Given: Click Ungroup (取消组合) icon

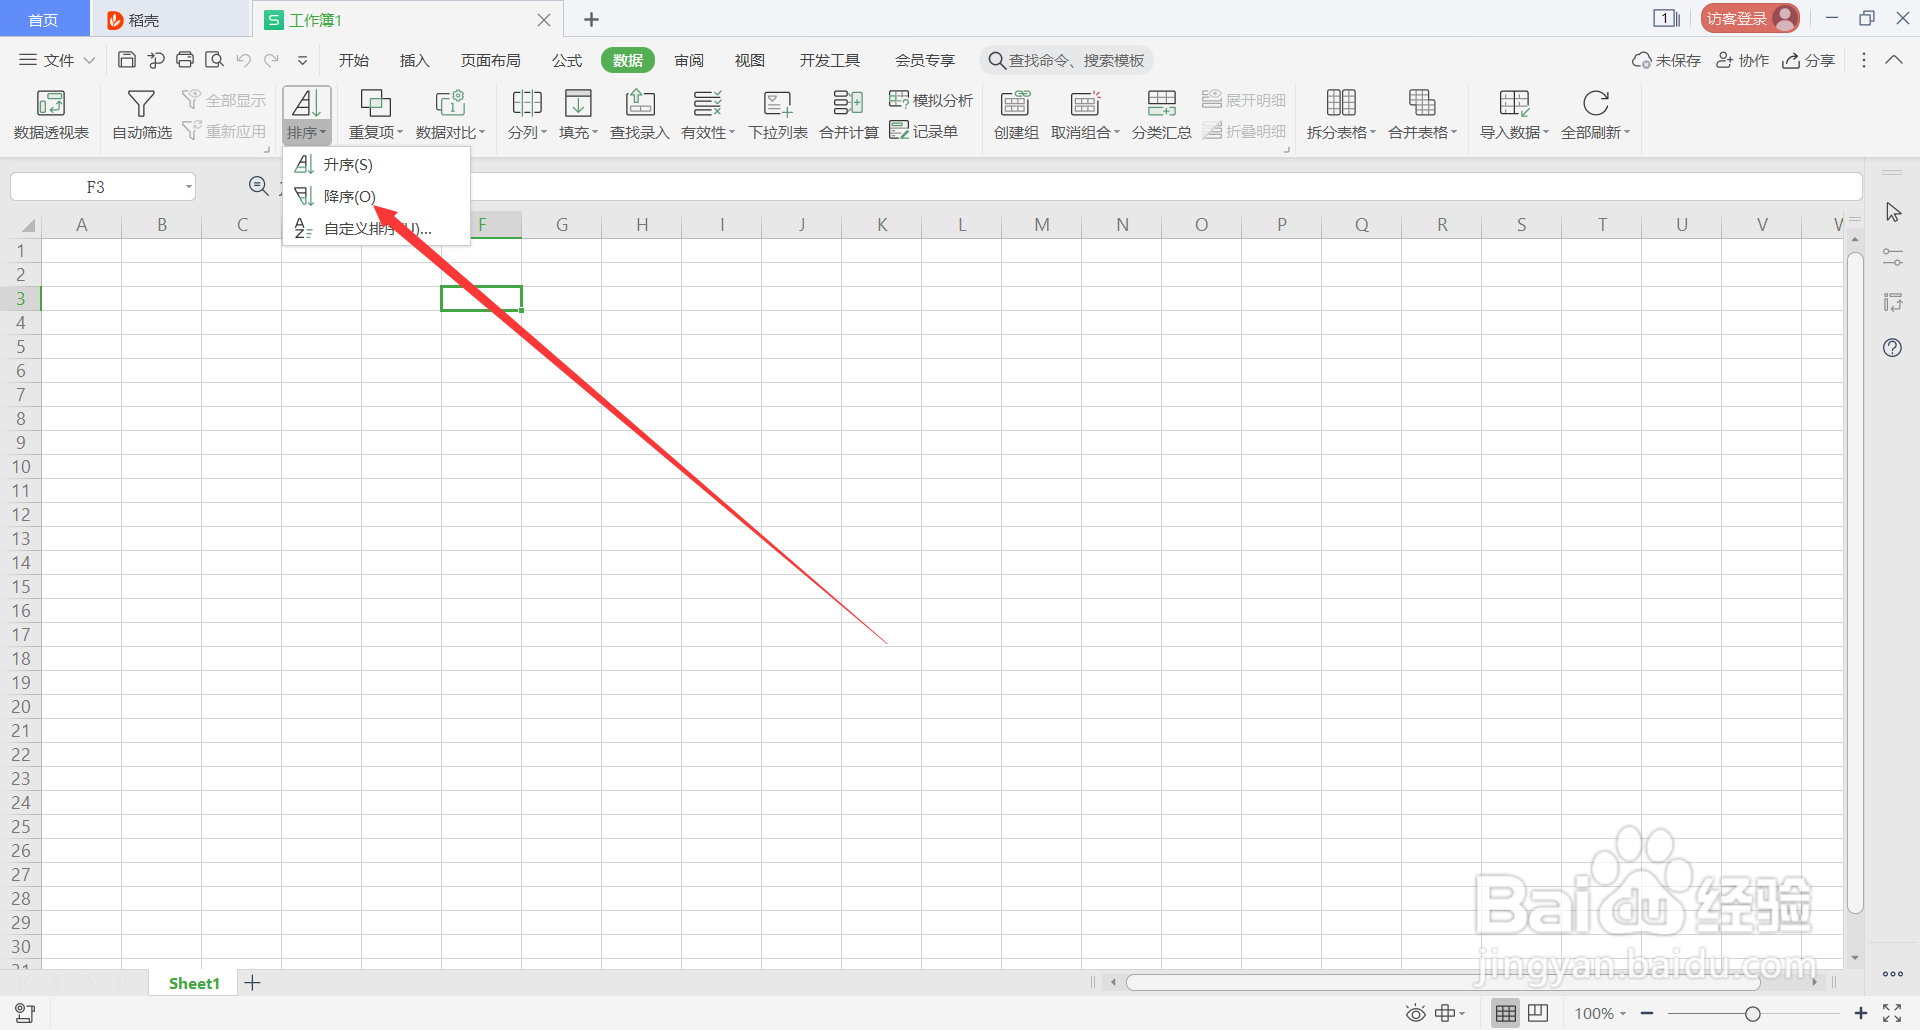Looking at the screenshot, I should [x=1085, y=103].
